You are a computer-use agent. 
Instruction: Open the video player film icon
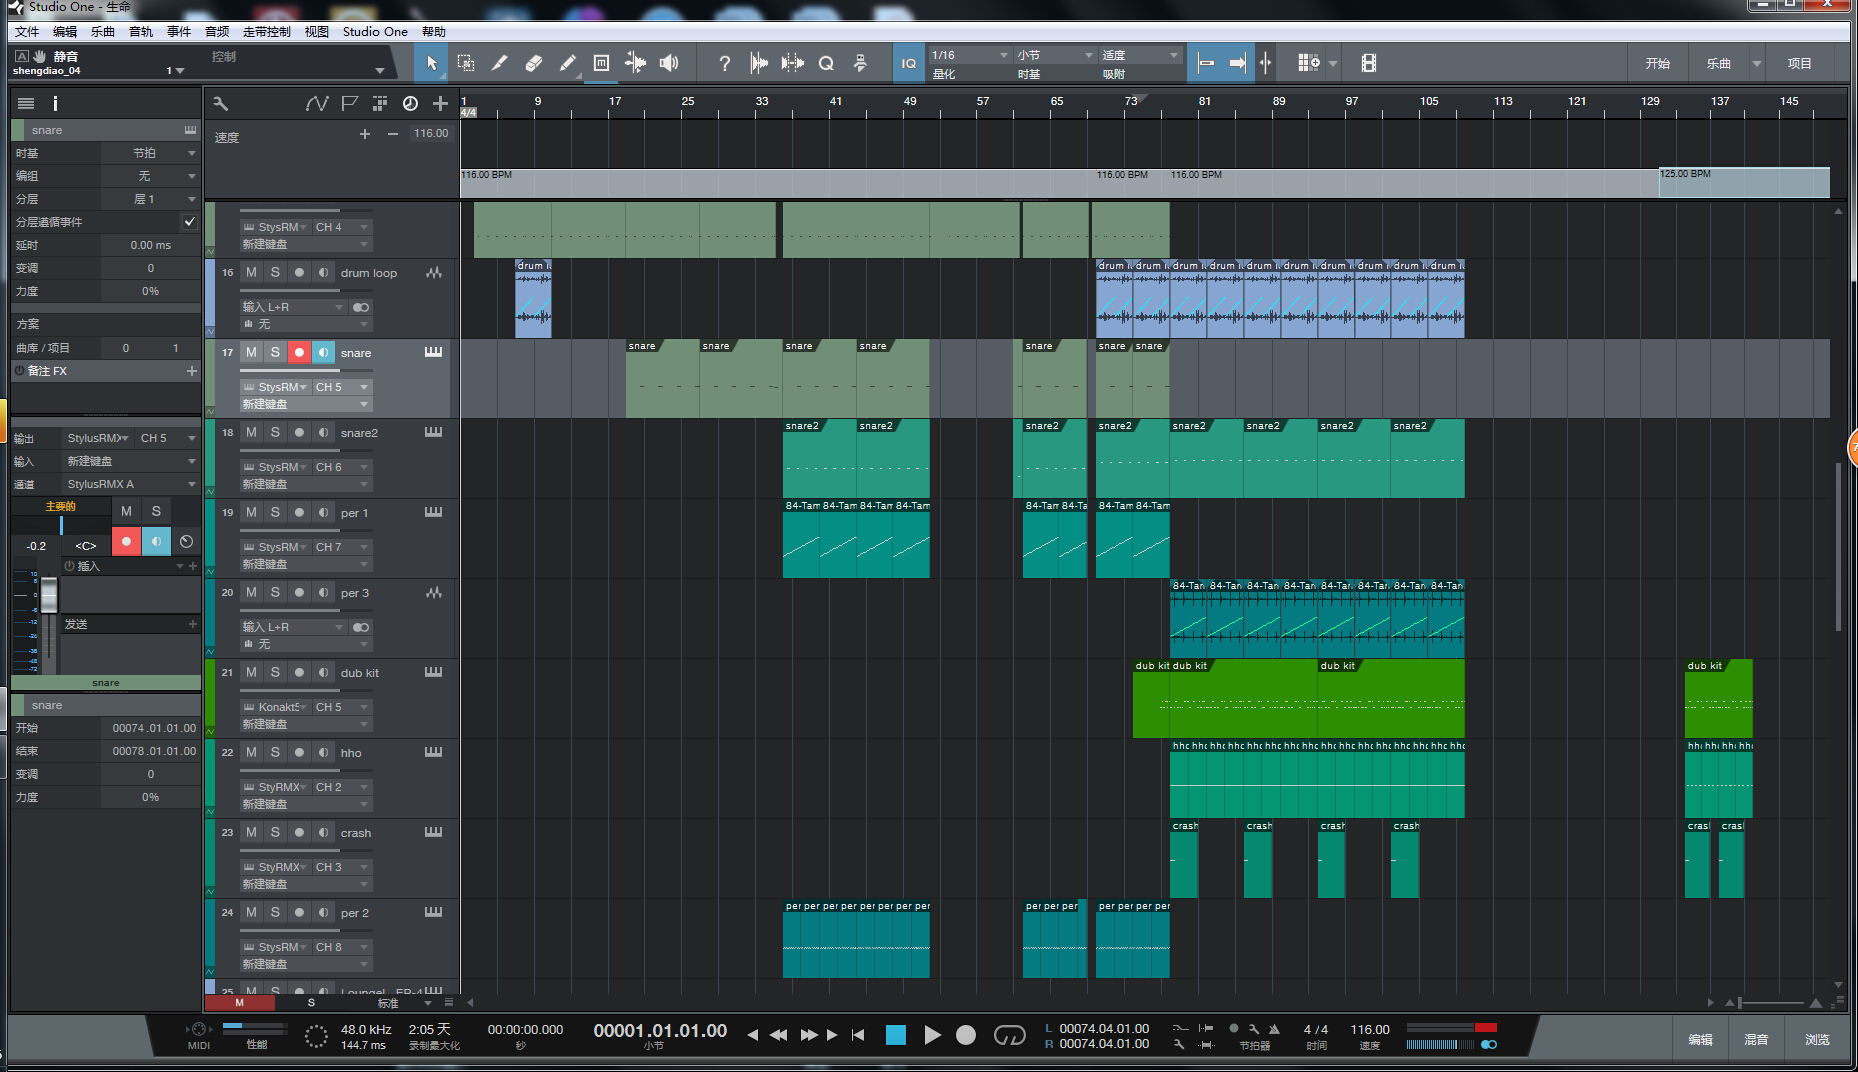(x=1368, y=63)
